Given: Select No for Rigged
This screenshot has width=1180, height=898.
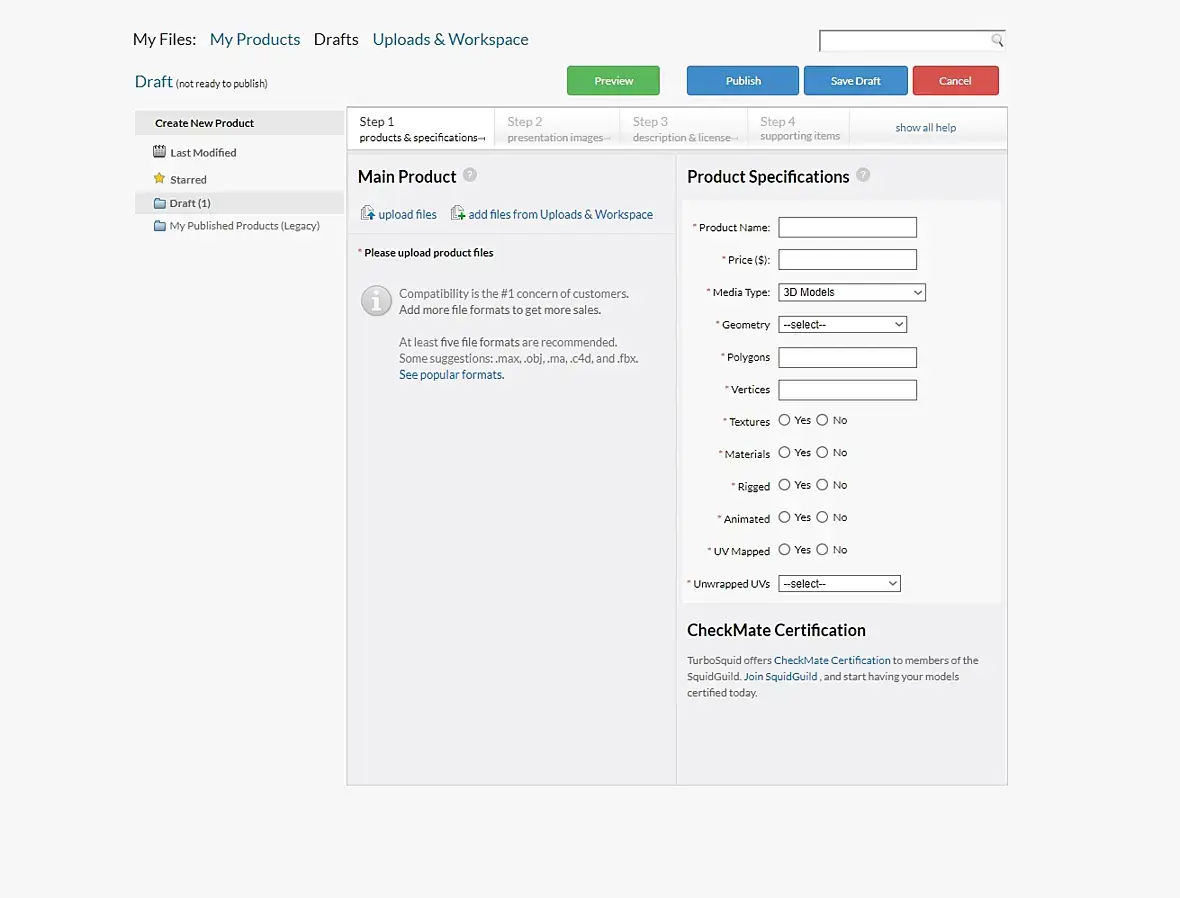Looking at the screenshot, I should (822, 485).
